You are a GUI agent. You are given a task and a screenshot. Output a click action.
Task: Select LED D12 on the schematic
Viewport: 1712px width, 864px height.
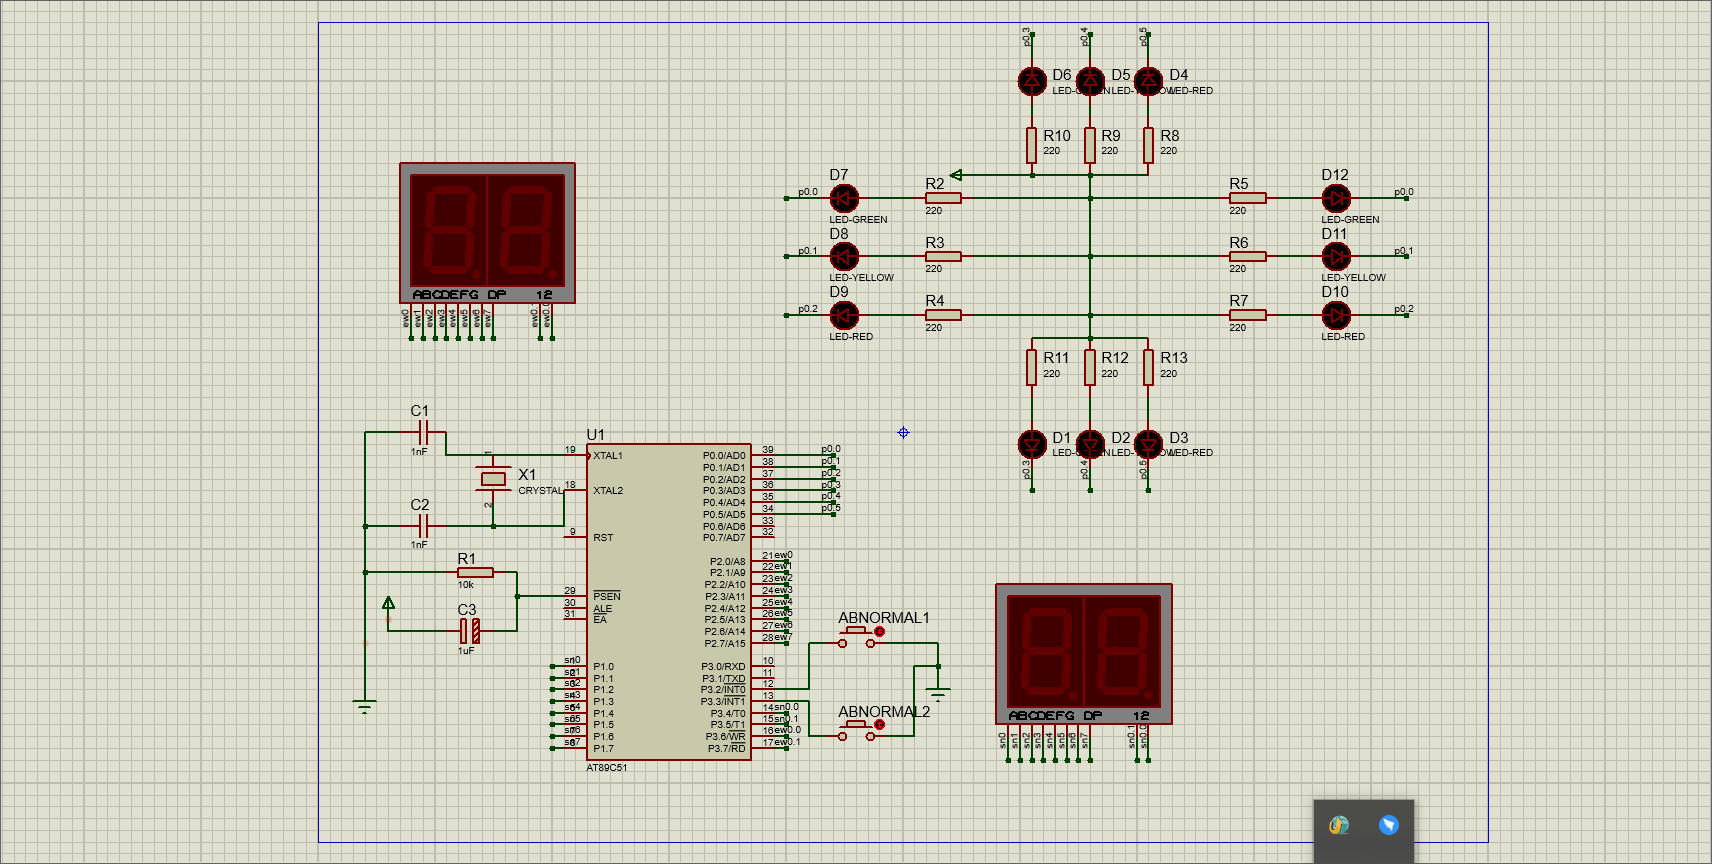click(1336, 198)
